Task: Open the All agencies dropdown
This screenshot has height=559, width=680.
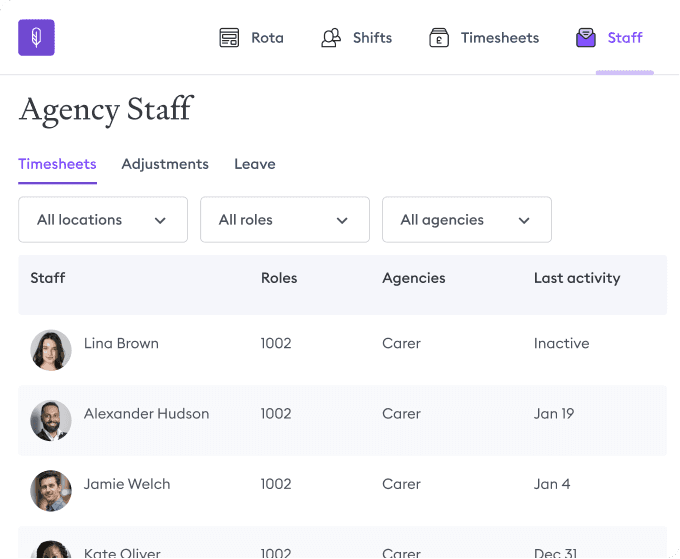Action: tap(467, 219)
